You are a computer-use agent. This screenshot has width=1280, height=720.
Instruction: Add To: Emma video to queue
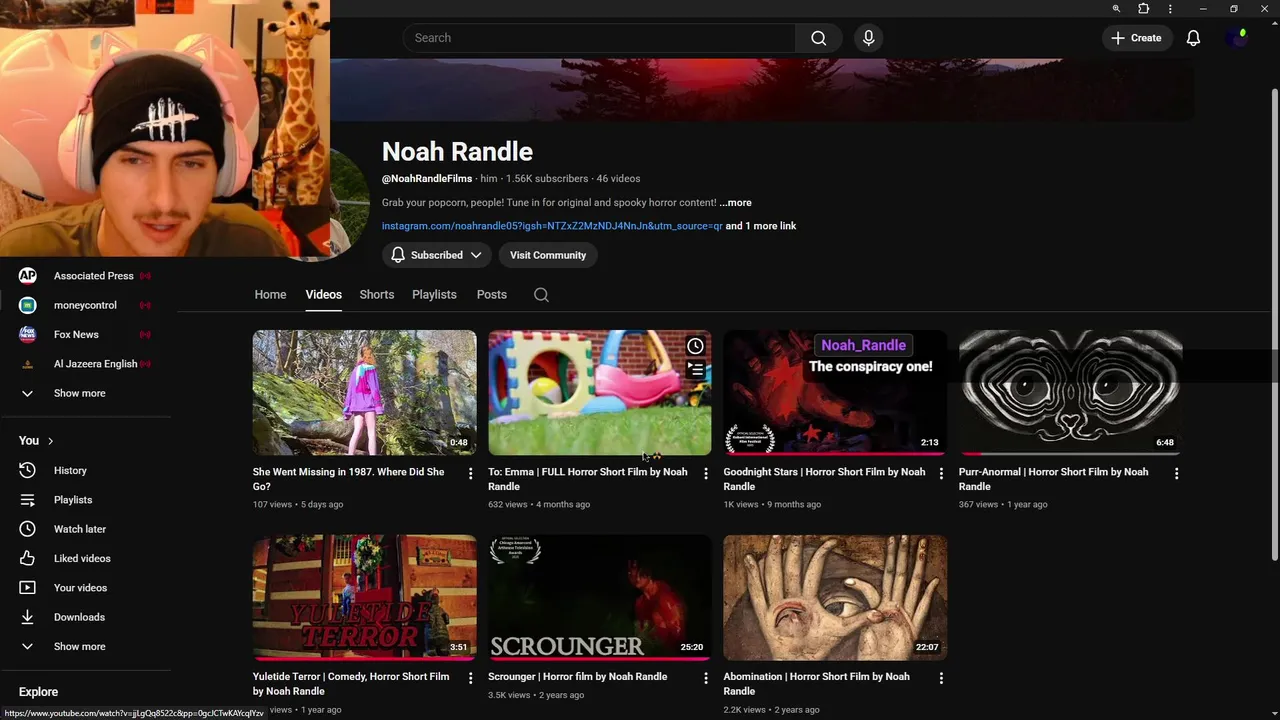tap(695, 369)
